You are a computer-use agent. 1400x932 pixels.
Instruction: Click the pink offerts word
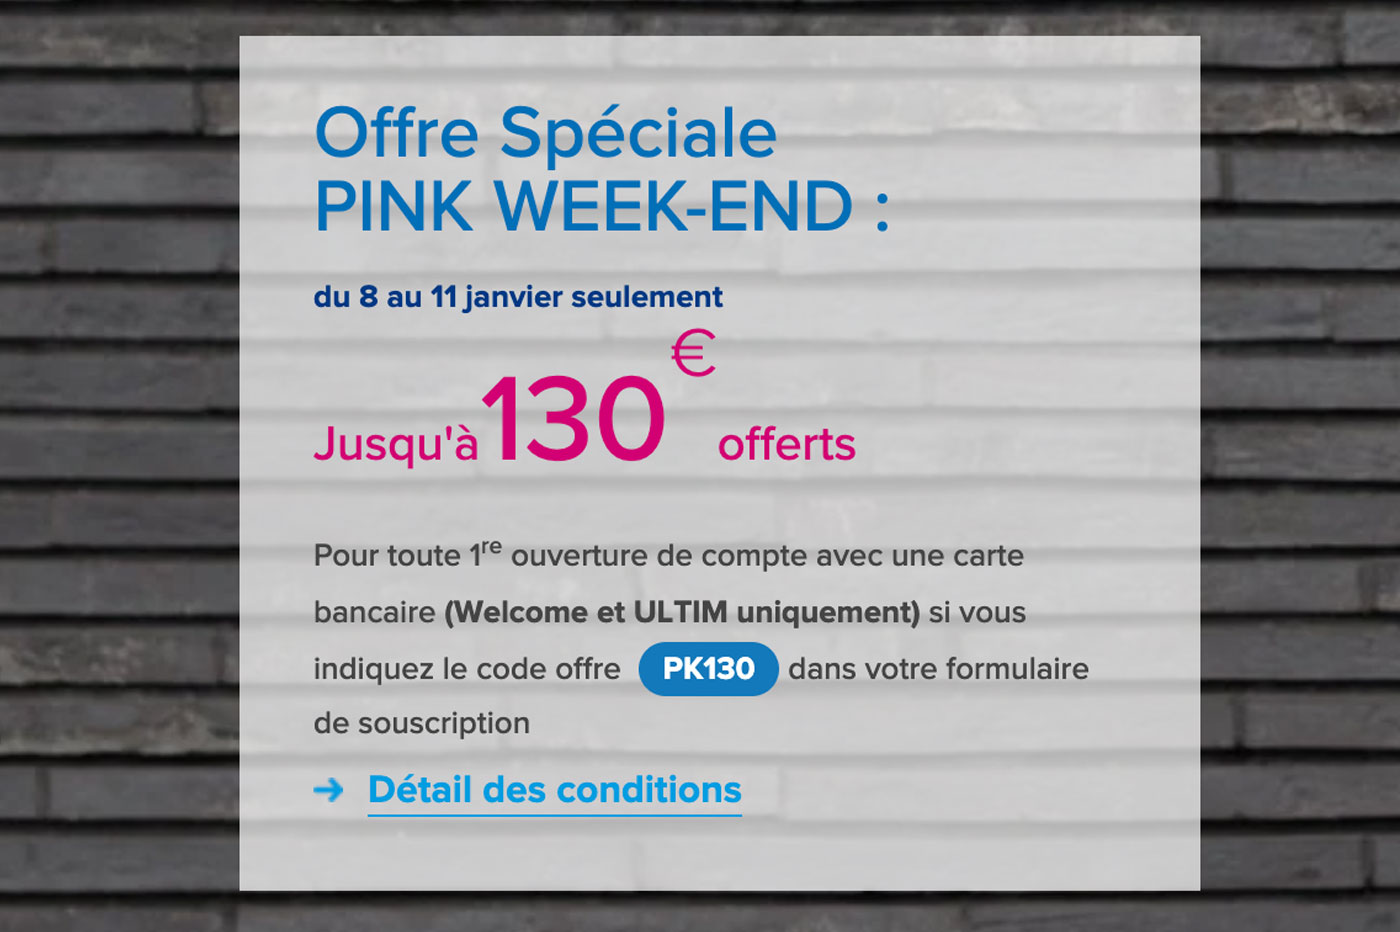point(786,444)
